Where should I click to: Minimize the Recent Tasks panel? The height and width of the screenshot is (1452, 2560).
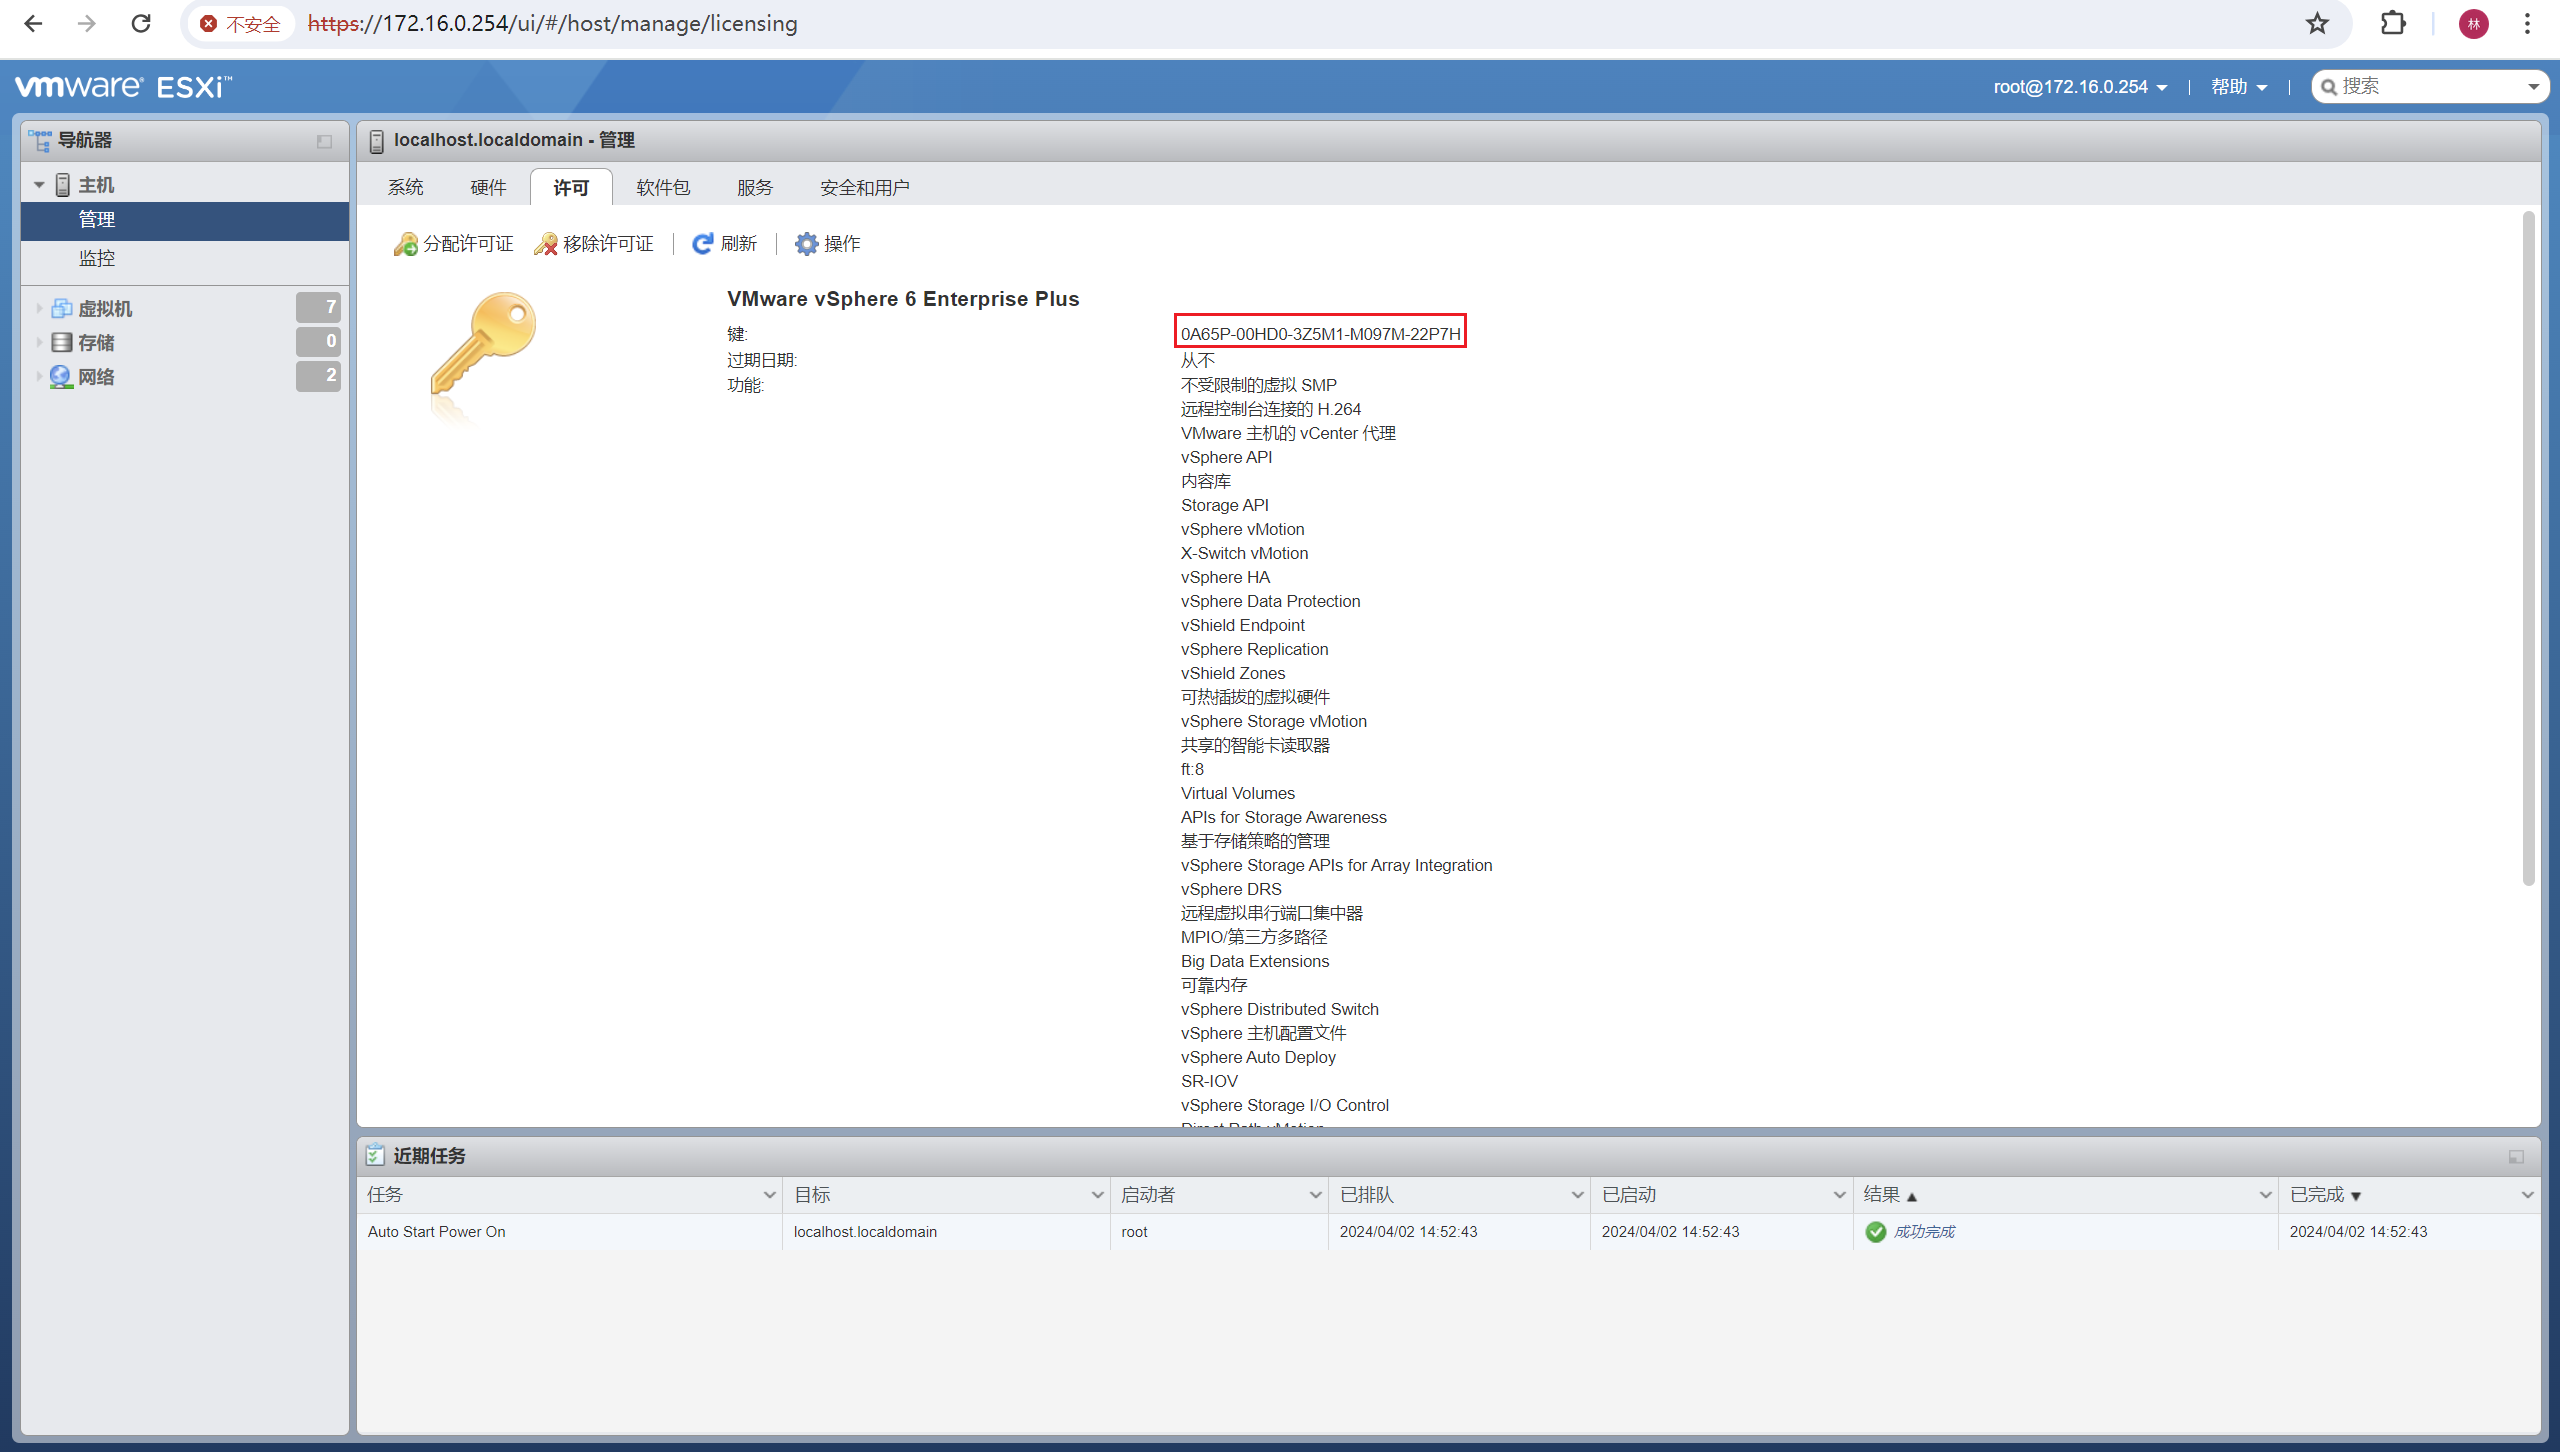(x=2516, y=1157)
